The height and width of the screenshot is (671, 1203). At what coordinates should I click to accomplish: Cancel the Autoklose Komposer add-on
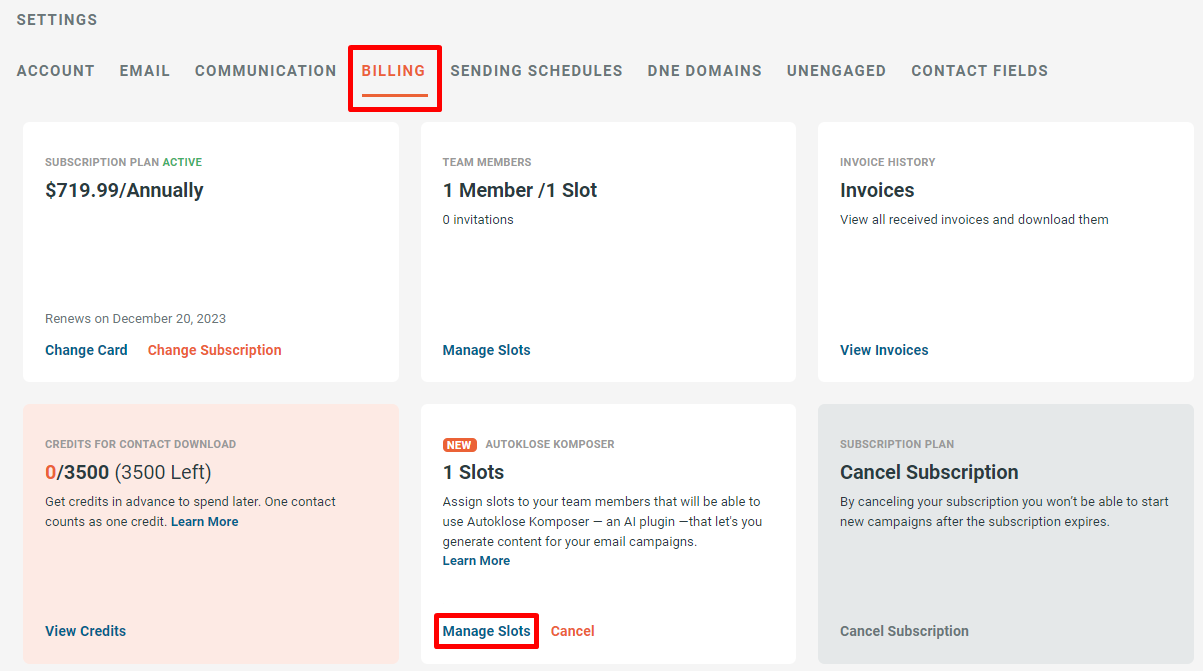click(572, 631)
